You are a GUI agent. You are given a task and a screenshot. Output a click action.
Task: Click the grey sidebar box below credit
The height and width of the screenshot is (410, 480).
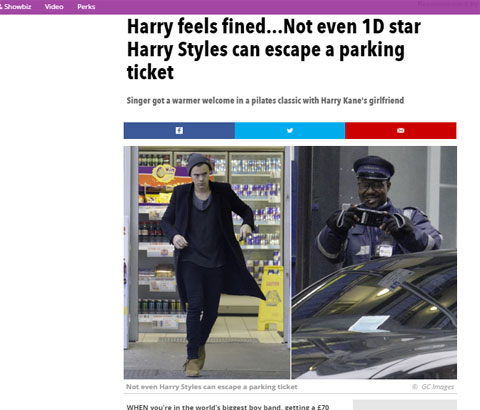pos(405,405)
